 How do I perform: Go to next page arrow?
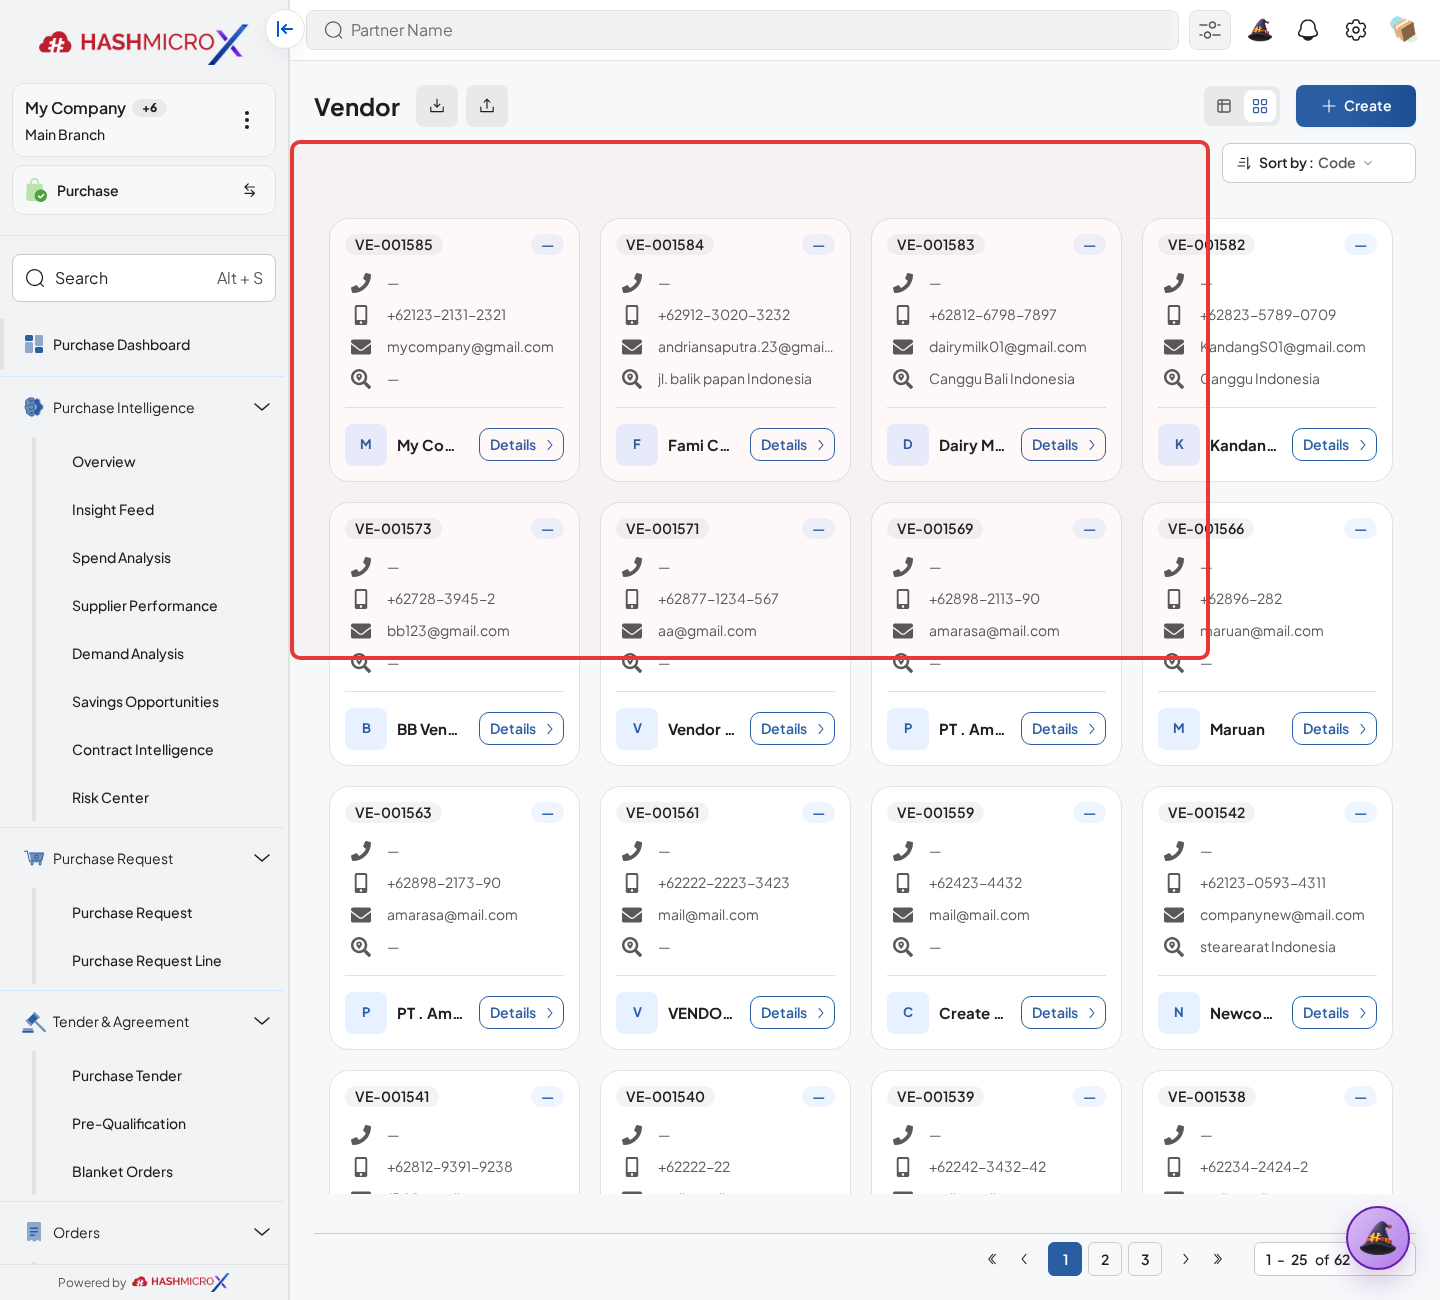point(1186,1259)
